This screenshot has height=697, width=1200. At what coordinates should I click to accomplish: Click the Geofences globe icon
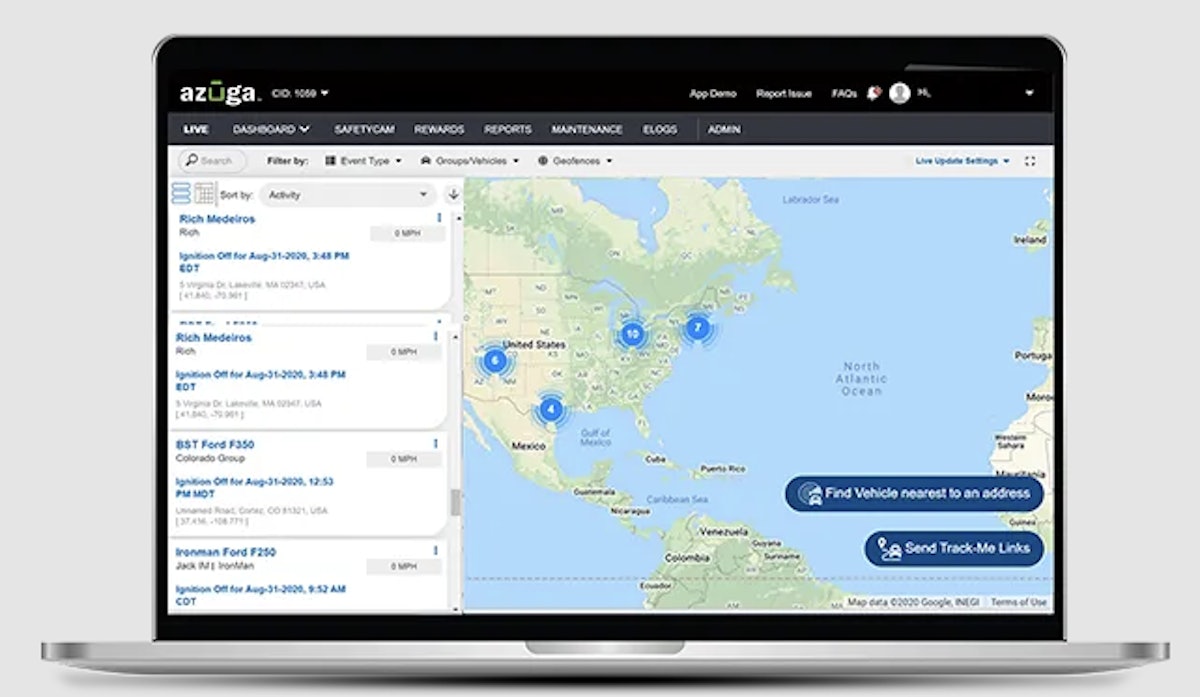point(542,160)
